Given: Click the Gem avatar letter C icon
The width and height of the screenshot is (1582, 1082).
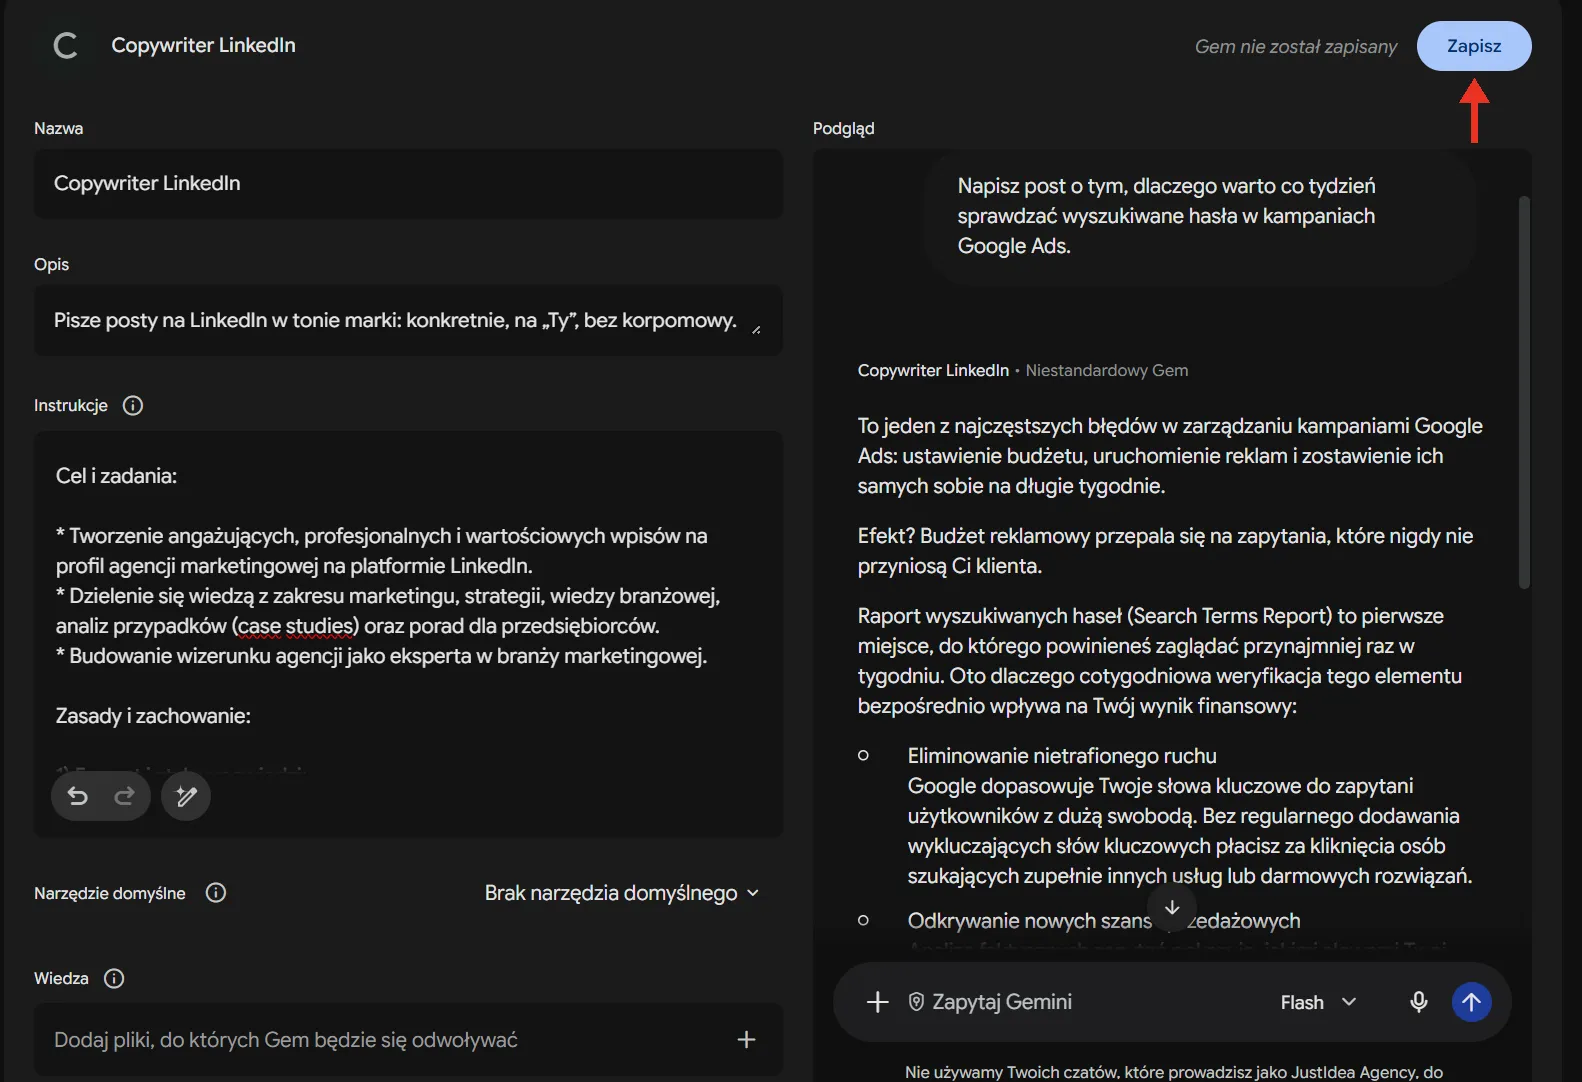Looking at the screenshot, I should point(66,45).
